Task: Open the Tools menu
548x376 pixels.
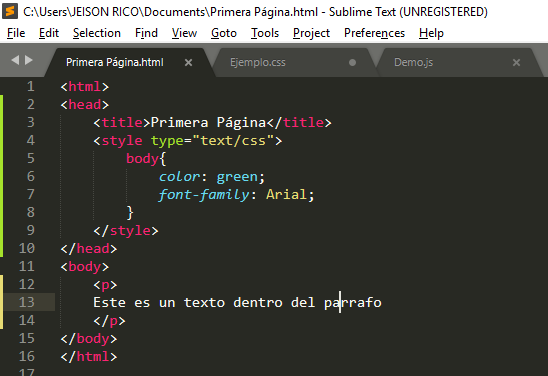Action: coord(265,33)
